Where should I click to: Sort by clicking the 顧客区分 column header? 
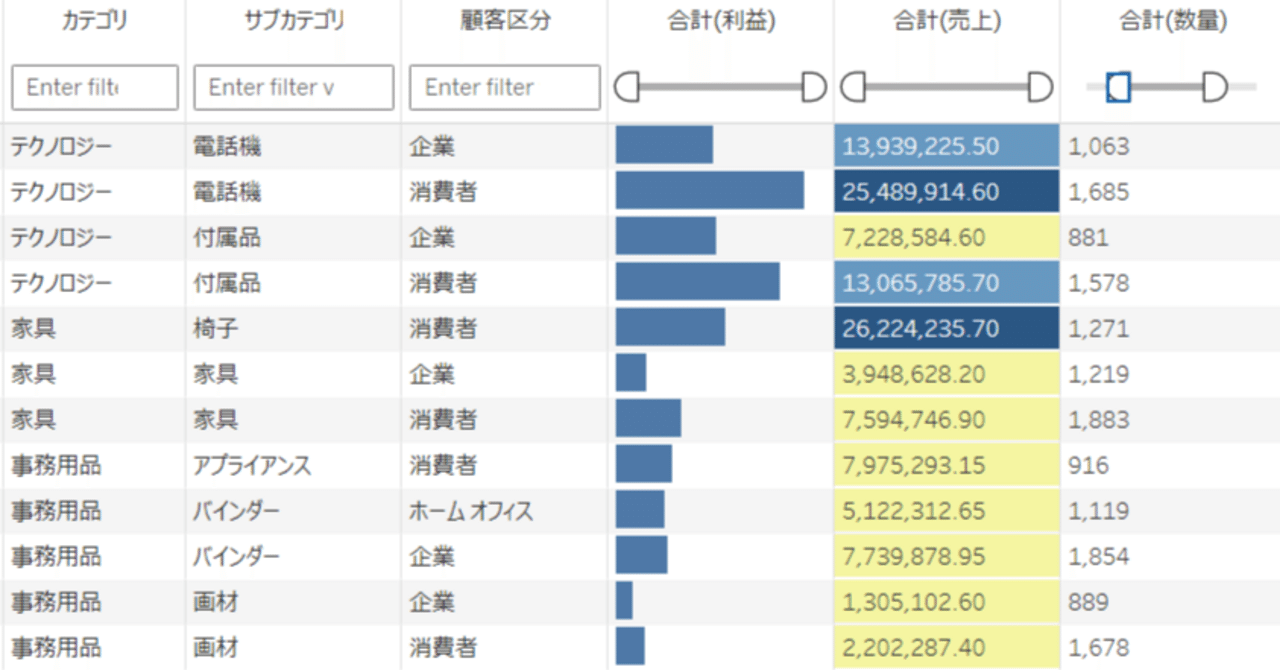tap(503, 20)
